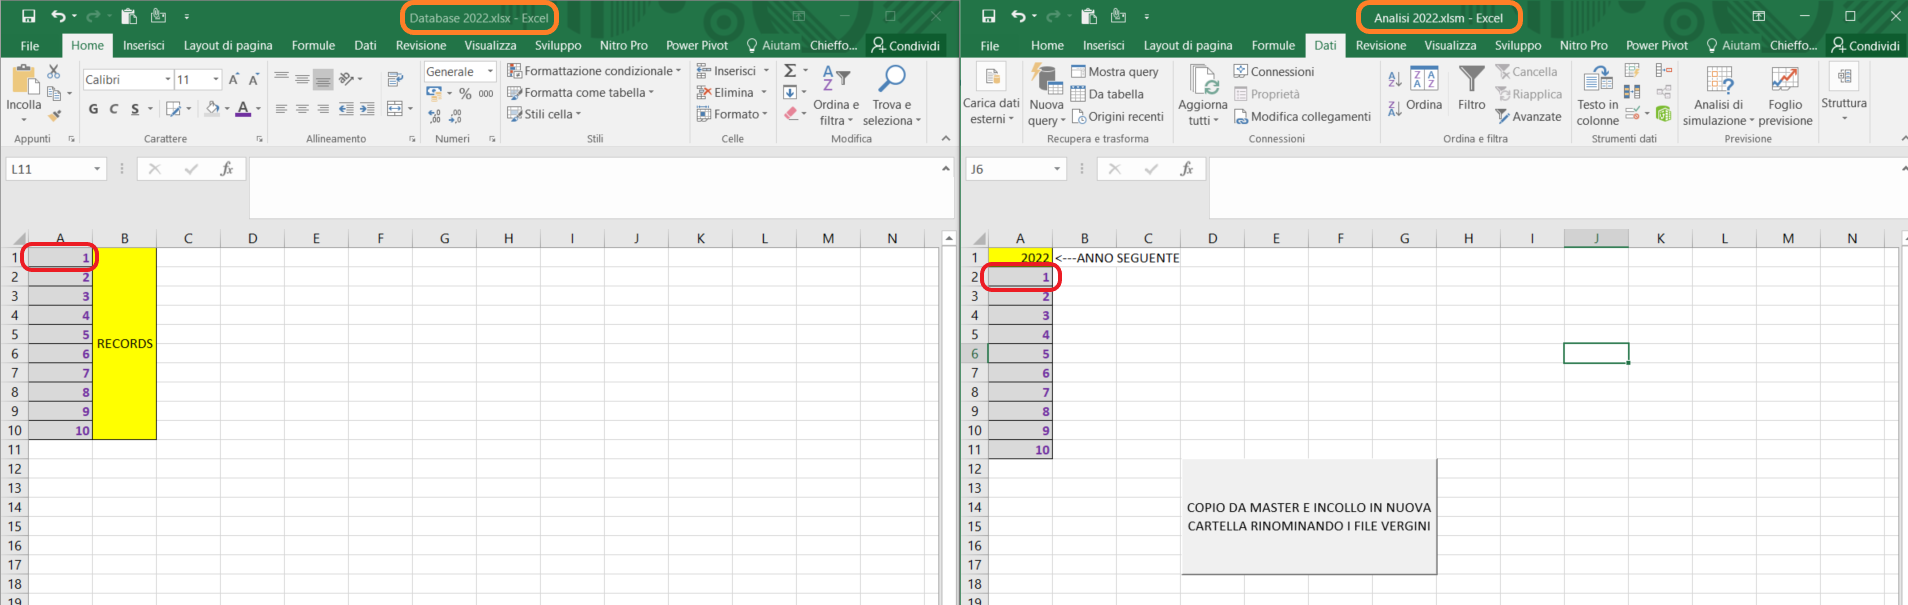This screenshot has height=605, width=1908.
Task: Click Modifica collegamenti button
Action: (1302, 116)
